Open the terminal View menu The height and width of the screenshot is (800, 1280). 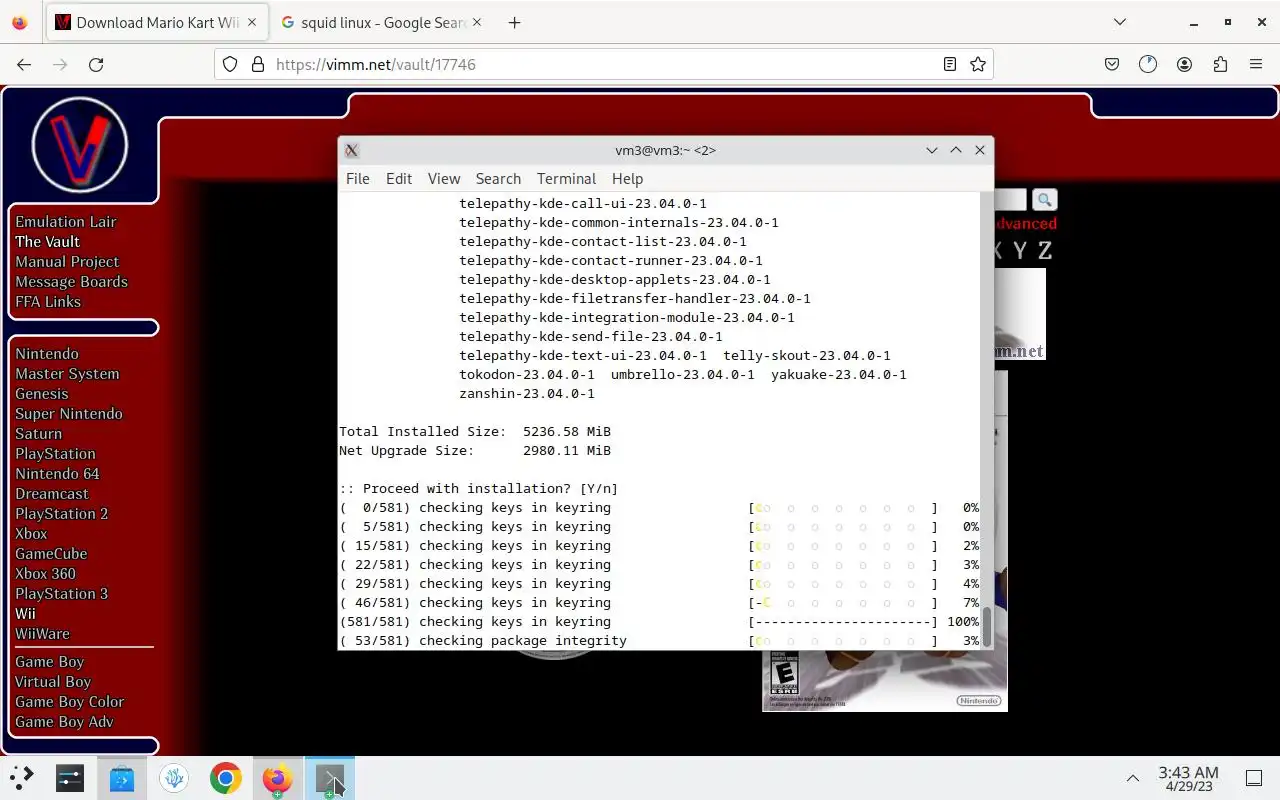point(444,178)
